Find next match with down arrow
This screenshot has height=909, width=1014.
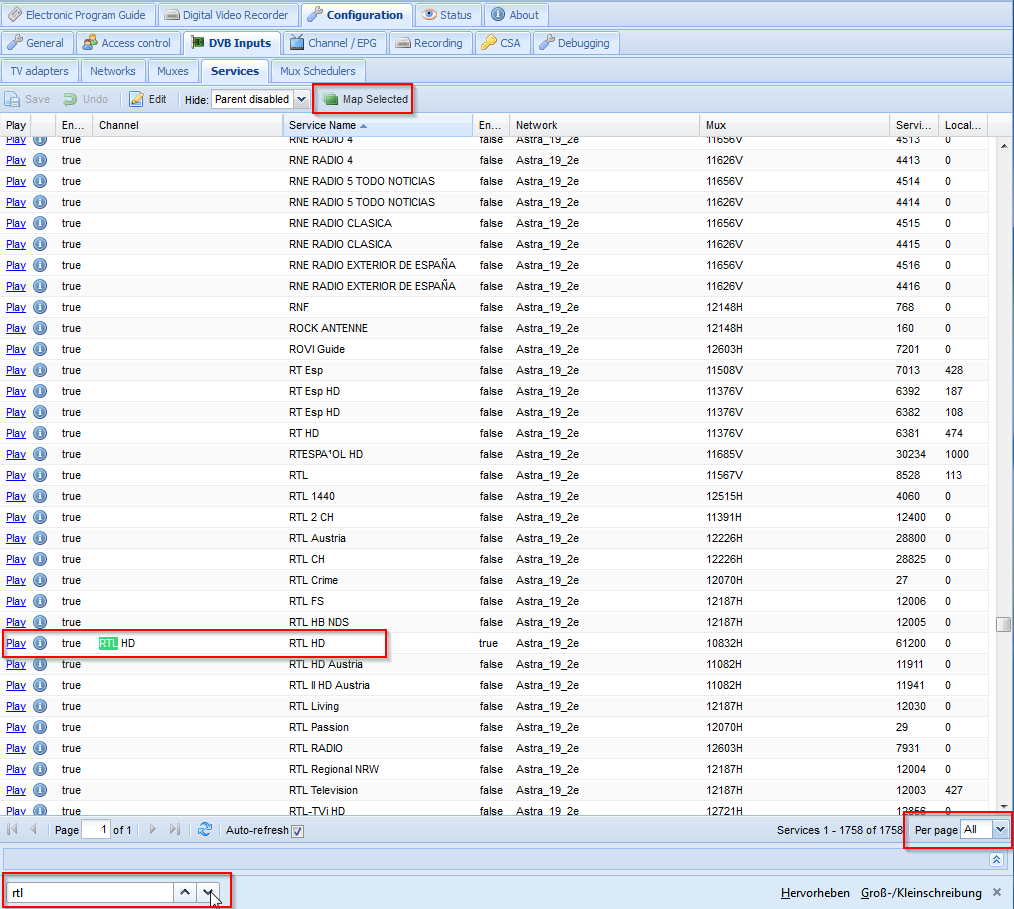click(208, 892)
